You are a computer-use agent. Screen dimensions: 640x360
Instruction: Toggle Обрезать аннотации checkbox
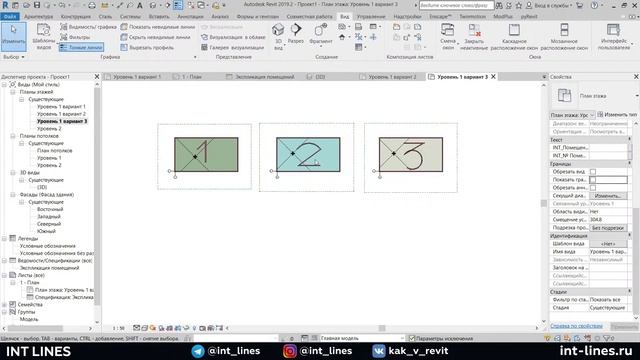point(593,188)
